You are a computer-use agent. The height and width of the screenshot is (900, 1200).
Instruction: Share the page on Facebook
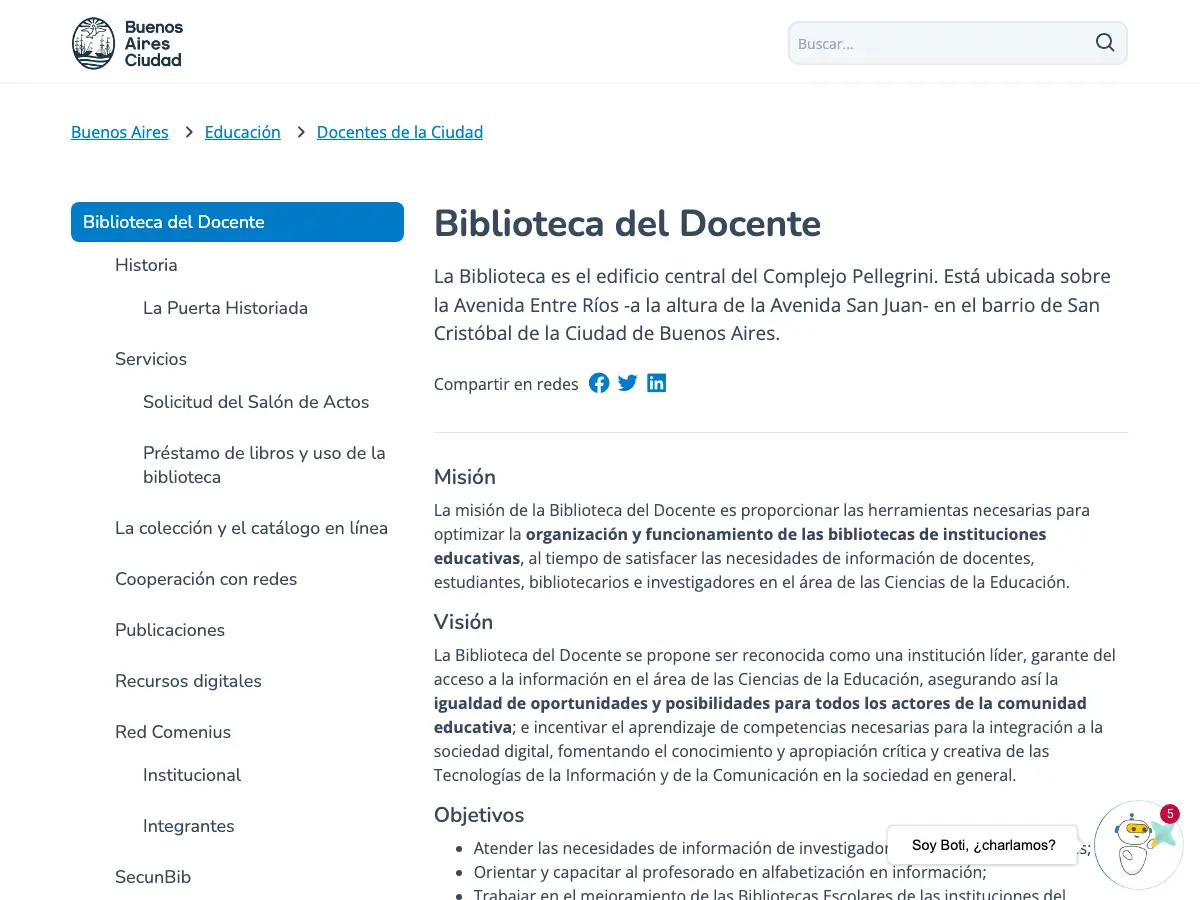(x=599, y=383)
